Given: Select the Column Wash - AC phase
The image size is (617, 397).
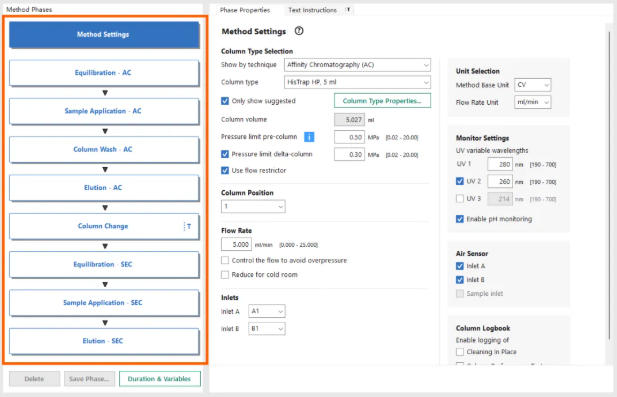Looking at the screenshot, I should tap(104, 150).
